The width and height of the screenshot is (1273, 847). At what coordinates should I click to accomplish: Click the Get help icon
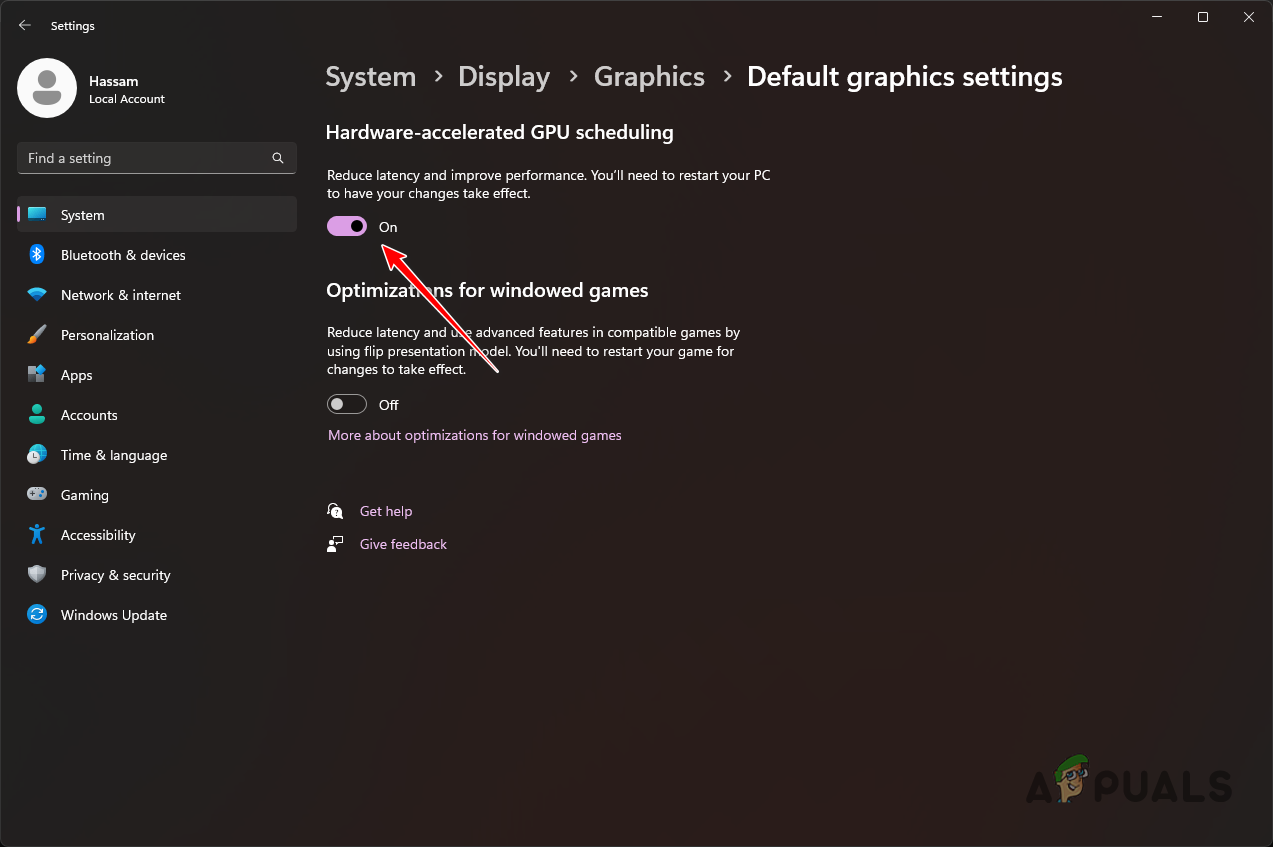pyautogui.click(x=335, y=510)
